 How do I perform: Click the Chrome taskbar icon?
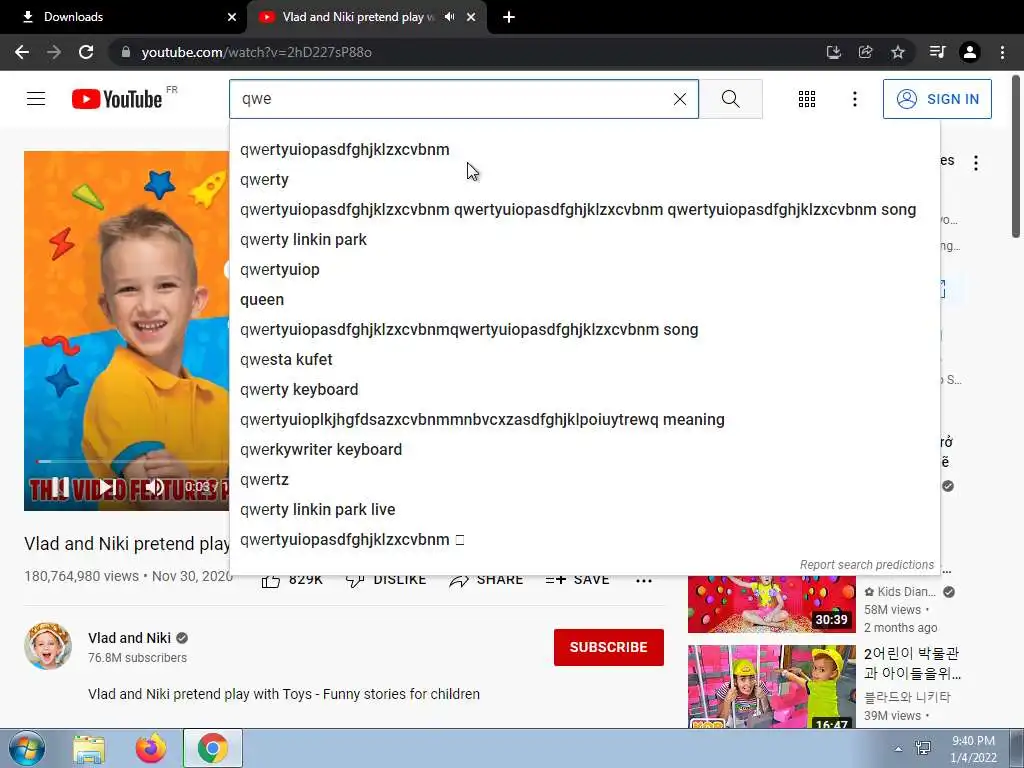pos(212,748)
